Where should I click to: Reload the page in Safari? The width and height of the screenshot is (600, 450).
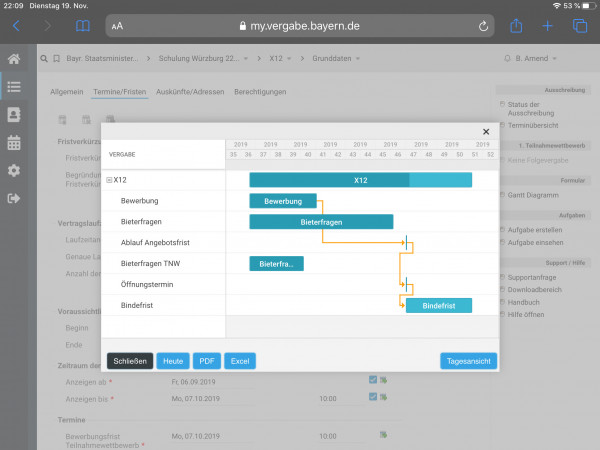click(484, 26)
